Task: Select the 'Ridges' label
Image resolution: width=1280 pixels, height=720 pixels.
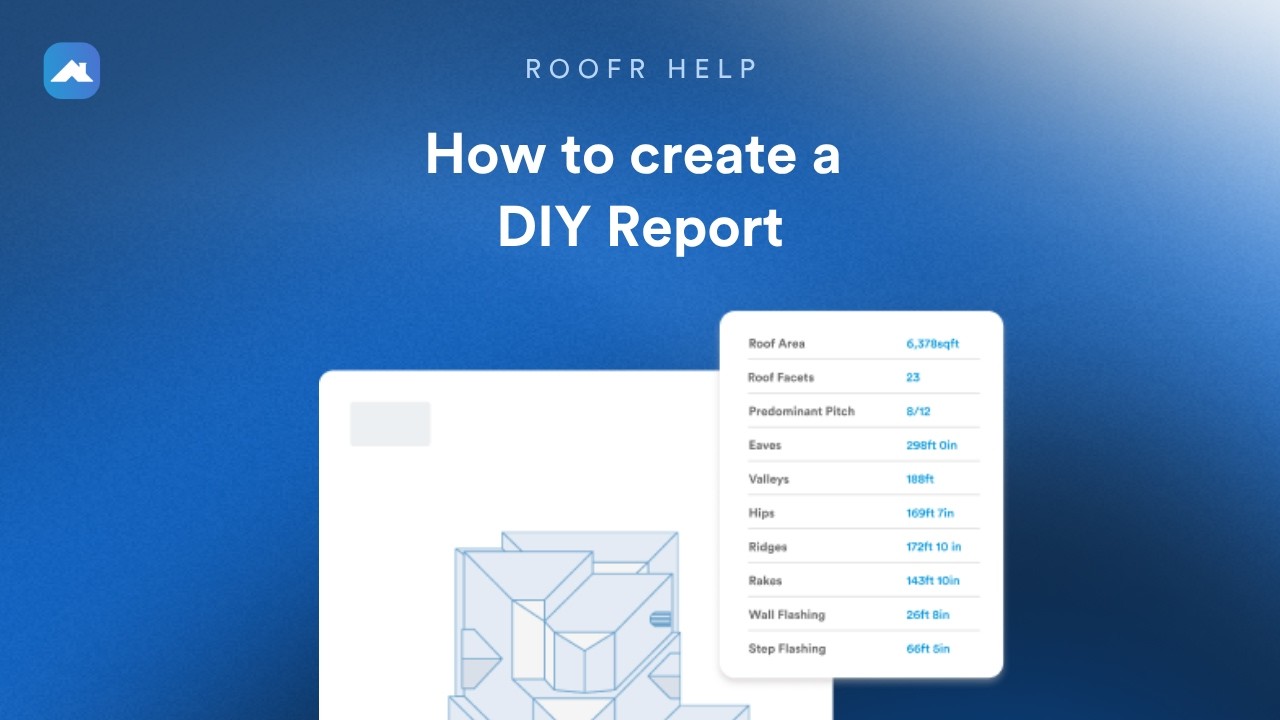Action: click(767, 547)
